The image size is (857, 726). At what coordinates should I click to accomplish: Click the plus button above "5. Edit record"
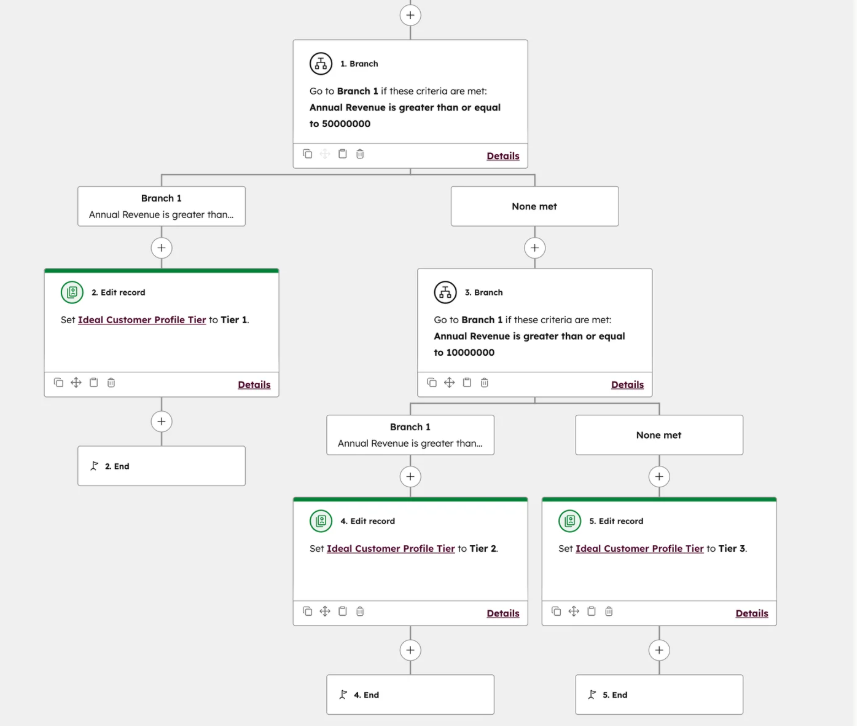pyautogui.click(x=658, y=476)
